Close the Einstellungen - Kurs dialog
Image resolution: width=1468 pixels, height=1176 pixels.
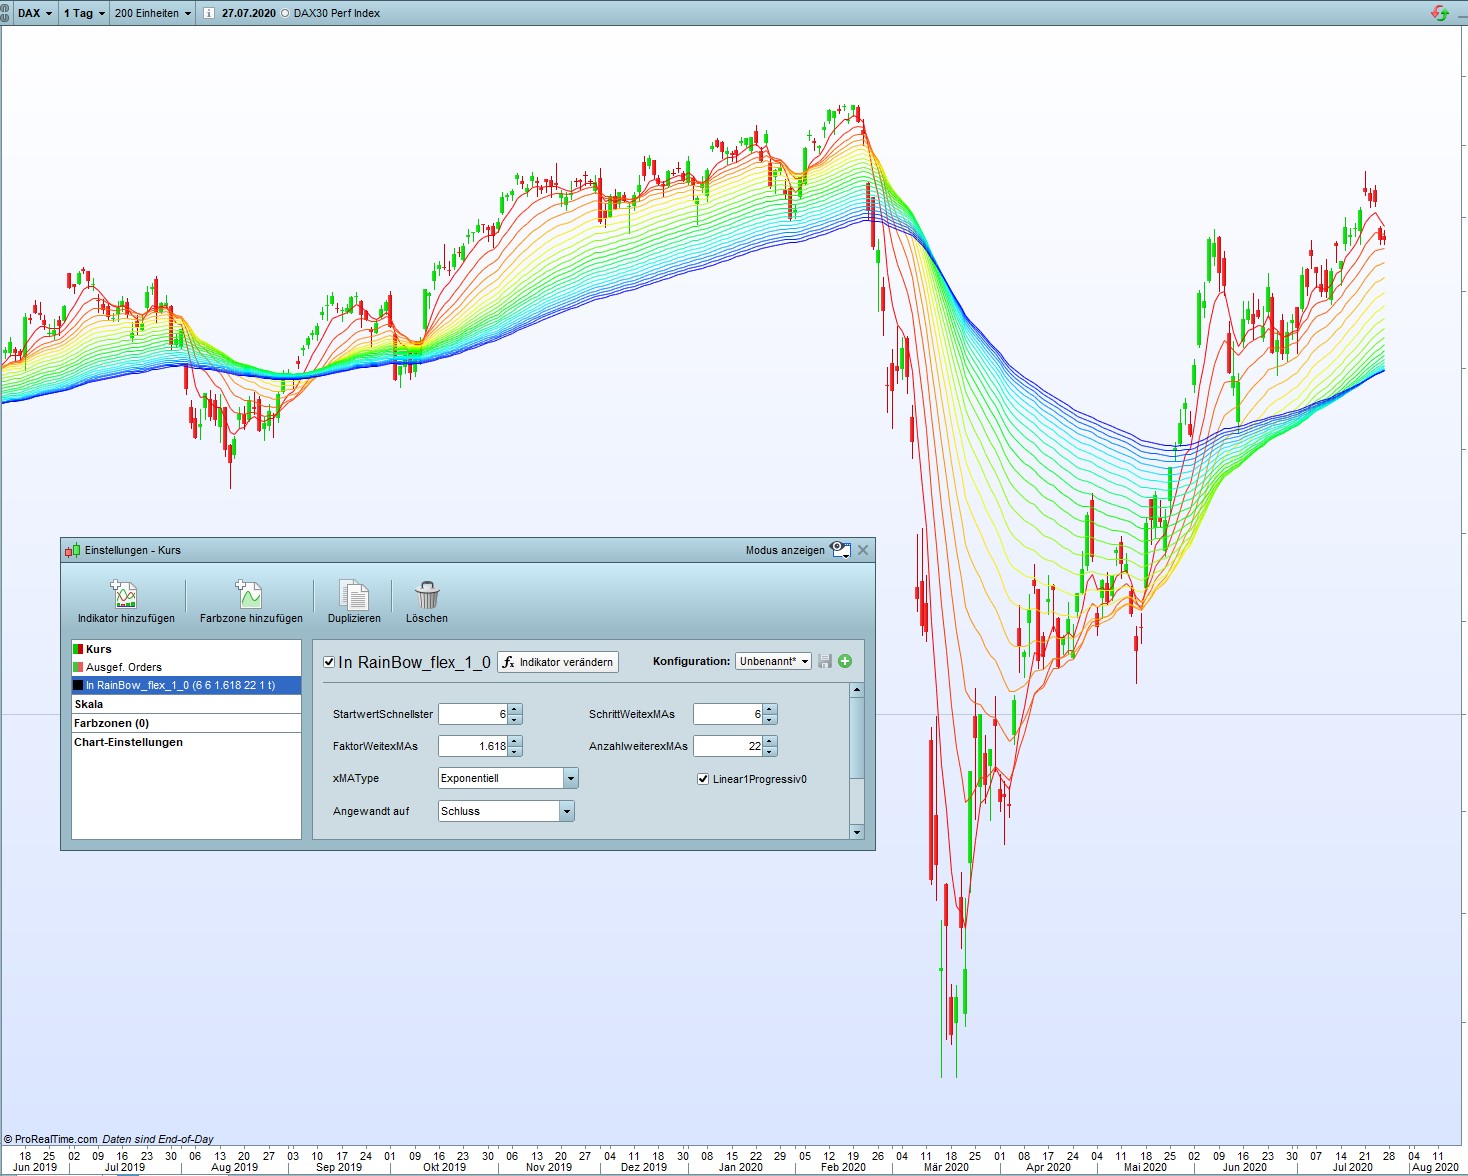[x=863, y=550]
